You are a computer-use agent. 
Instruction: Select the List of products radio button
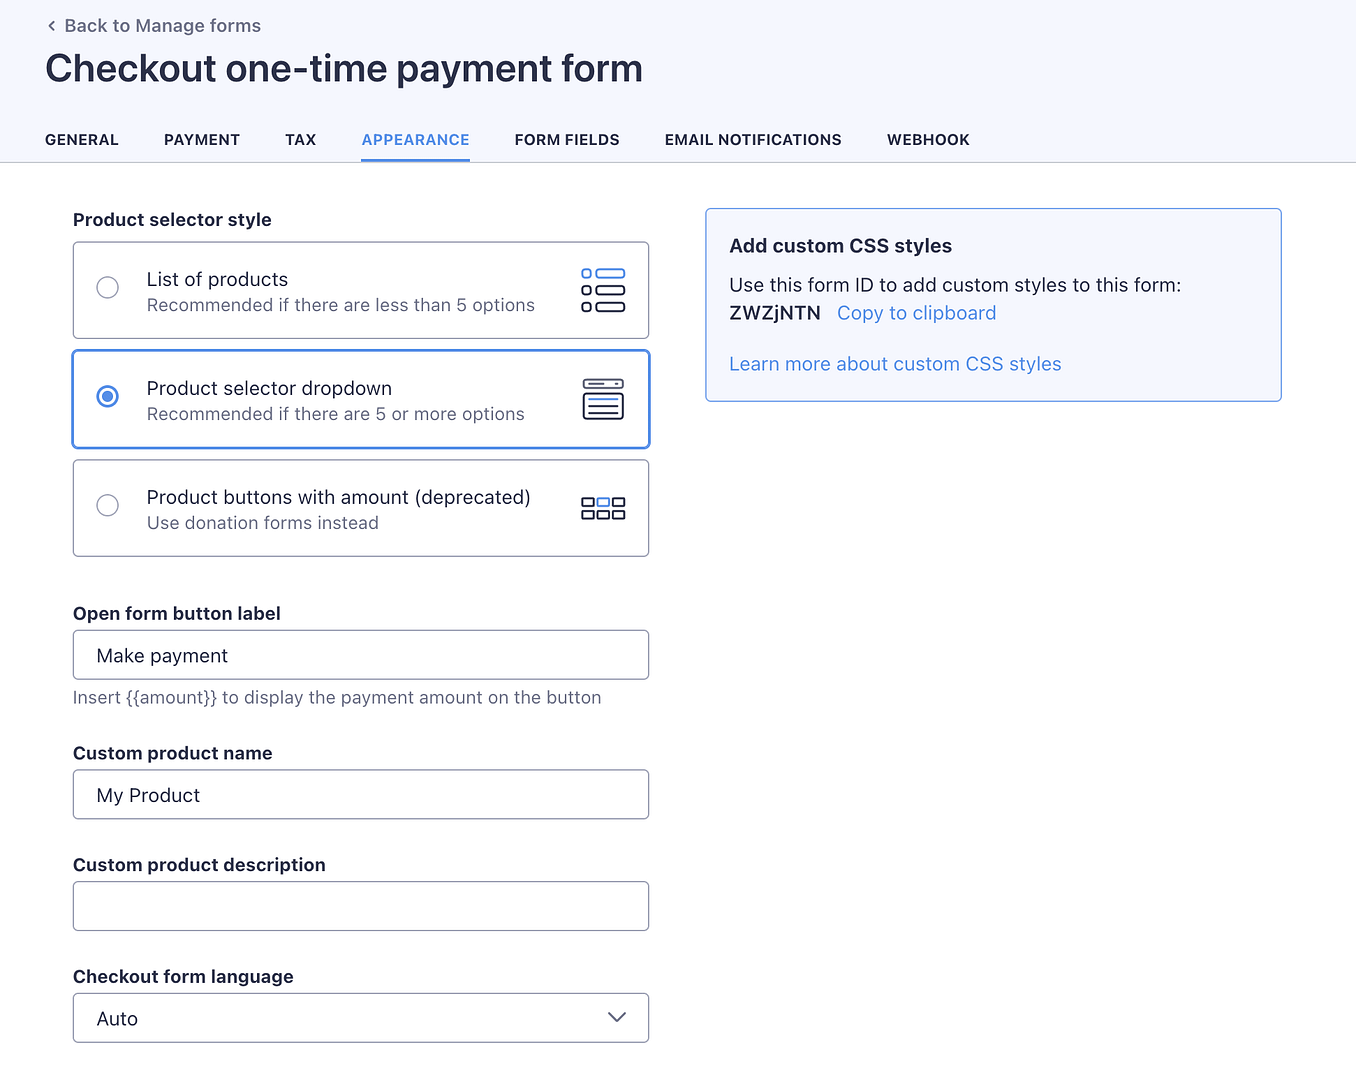tap(108, 288)
